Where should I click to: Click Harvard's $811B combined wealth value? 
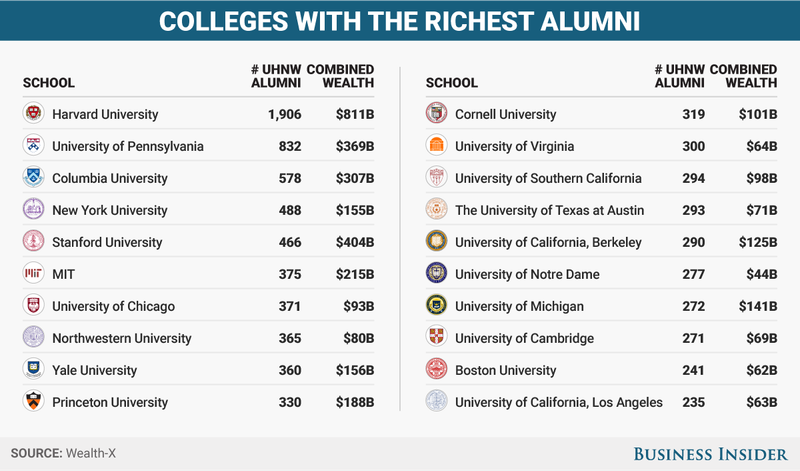click(x=355, y=114)
